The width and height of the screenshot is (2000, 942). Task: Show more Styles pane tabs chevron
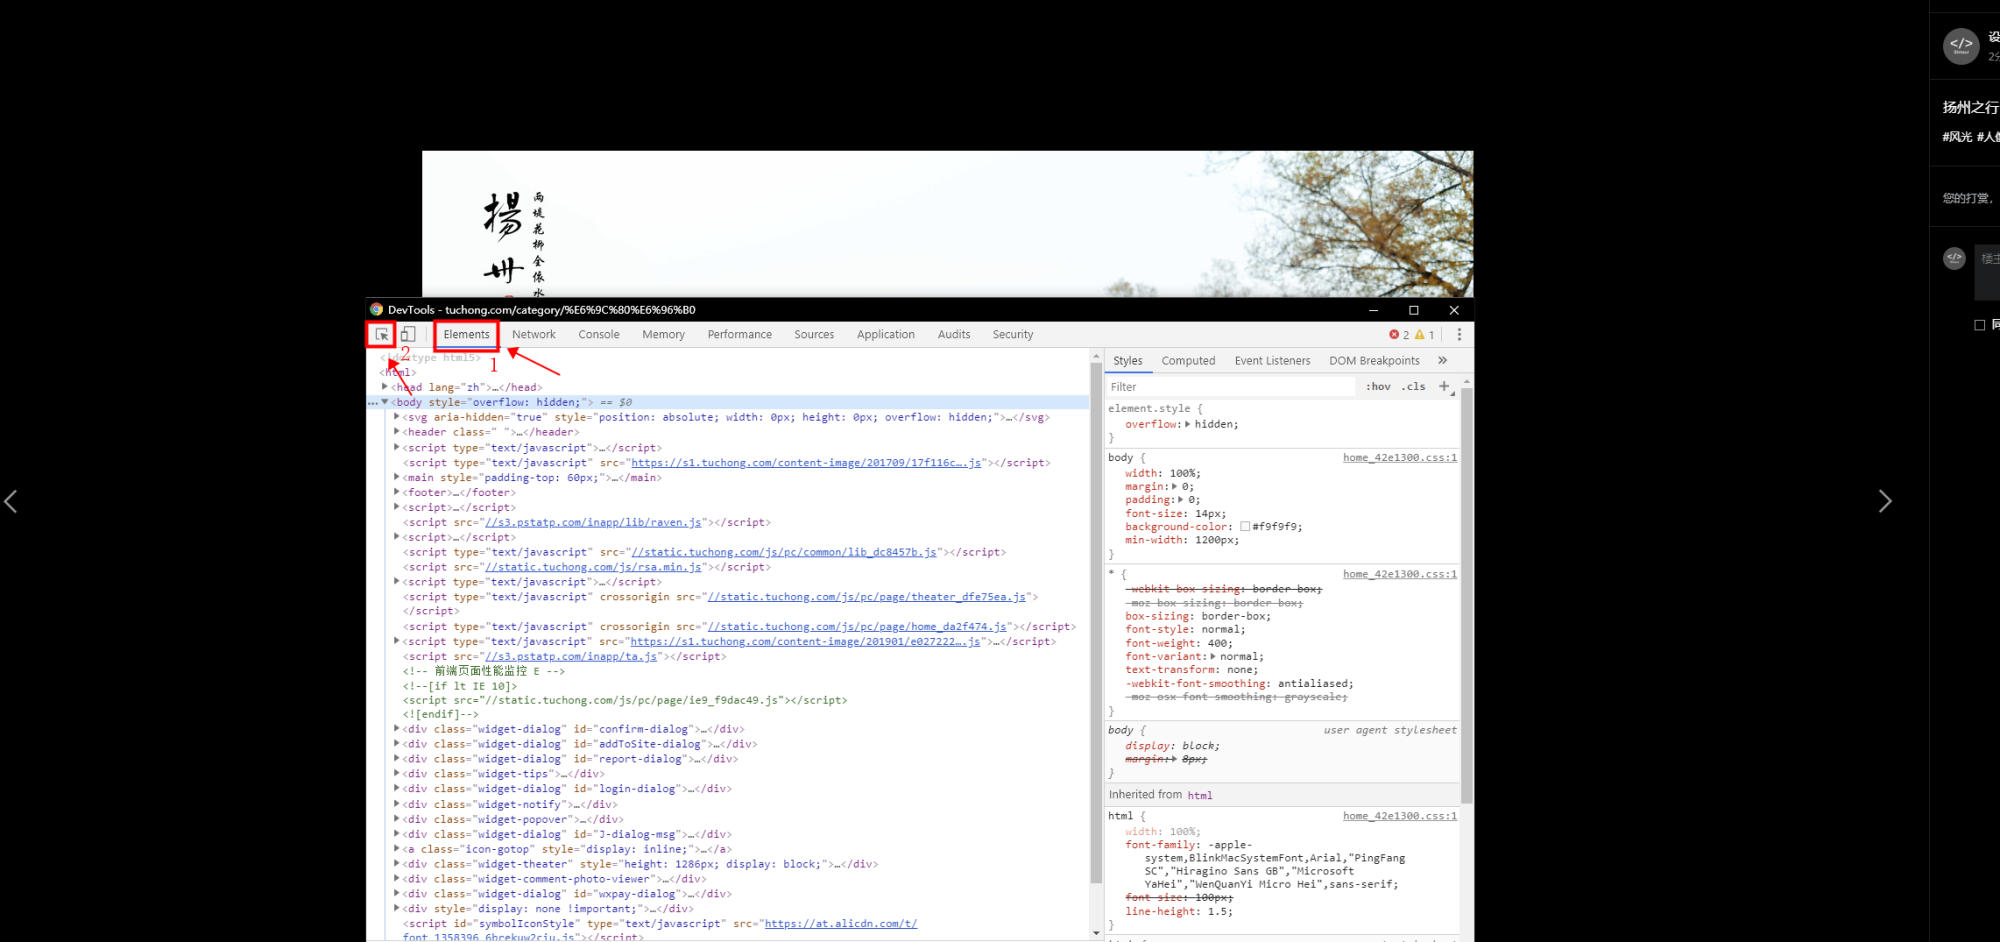coord(1442,360)
